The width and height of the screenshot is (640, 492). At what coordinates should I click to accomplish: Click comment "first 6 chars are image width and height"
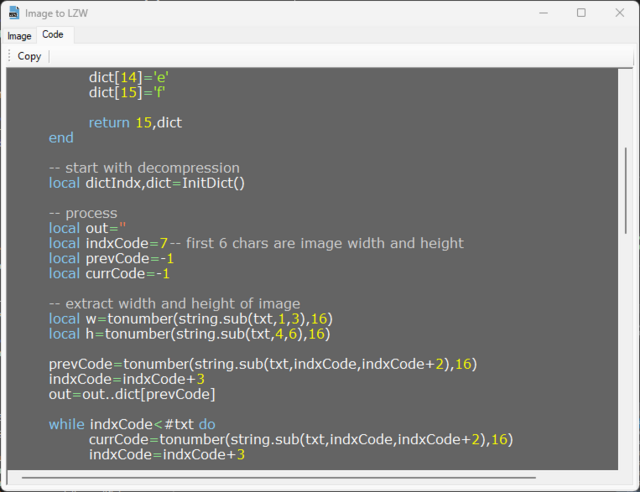pos(325,243)
